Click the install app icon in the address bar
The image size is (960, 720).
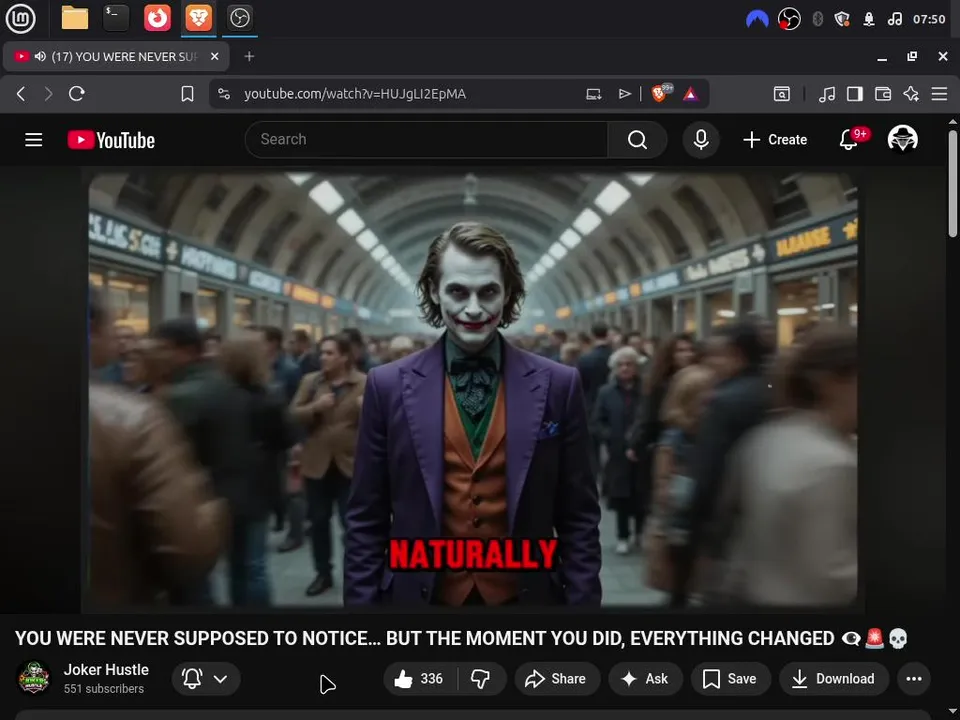pyautogui.click(x=593, y=94)
